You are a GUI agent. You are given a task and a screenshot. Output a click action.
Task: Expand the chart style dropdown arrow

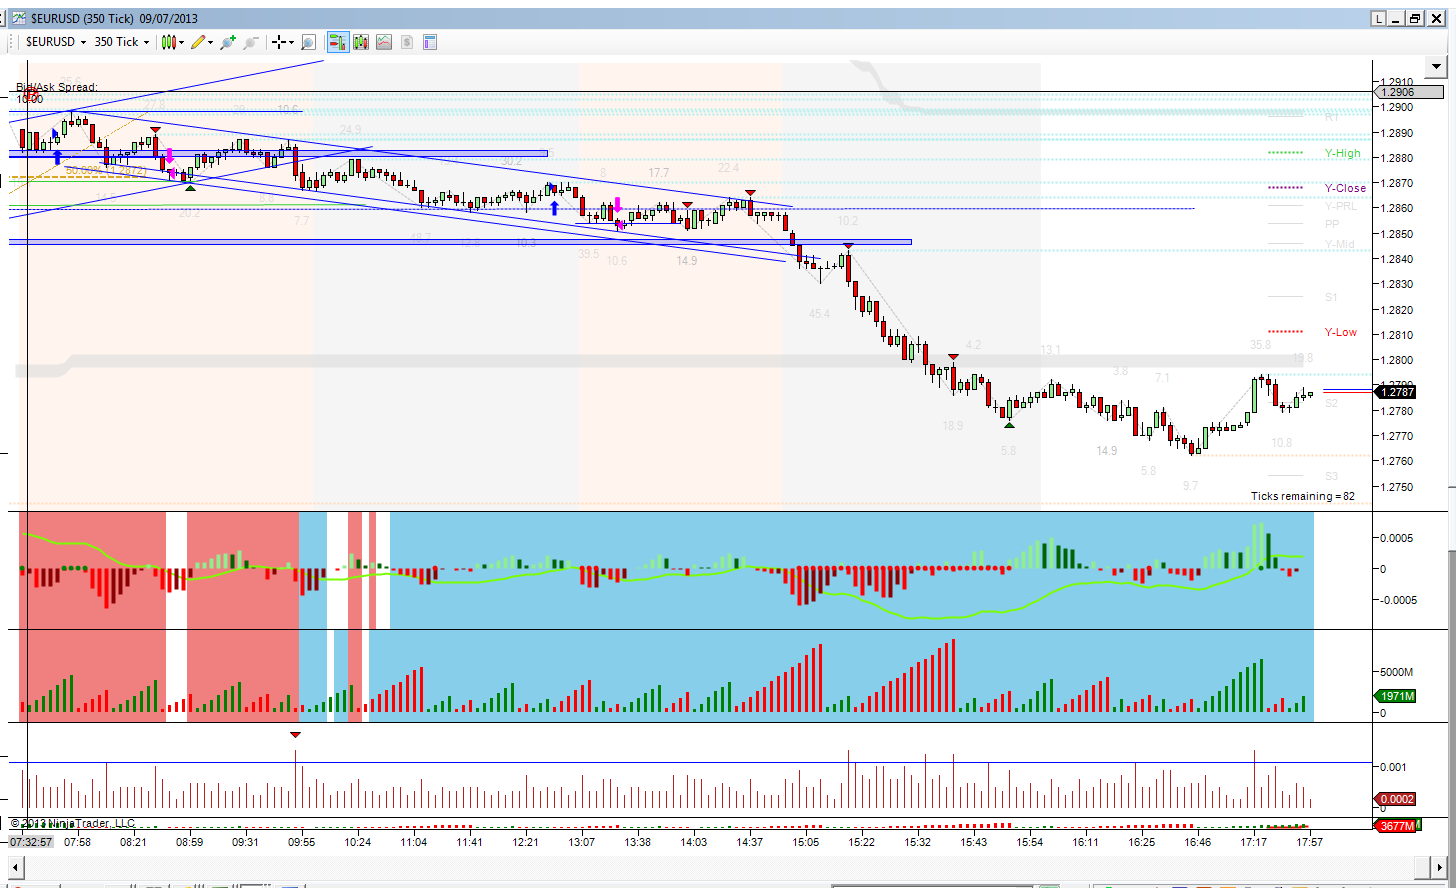pos(181,42)
